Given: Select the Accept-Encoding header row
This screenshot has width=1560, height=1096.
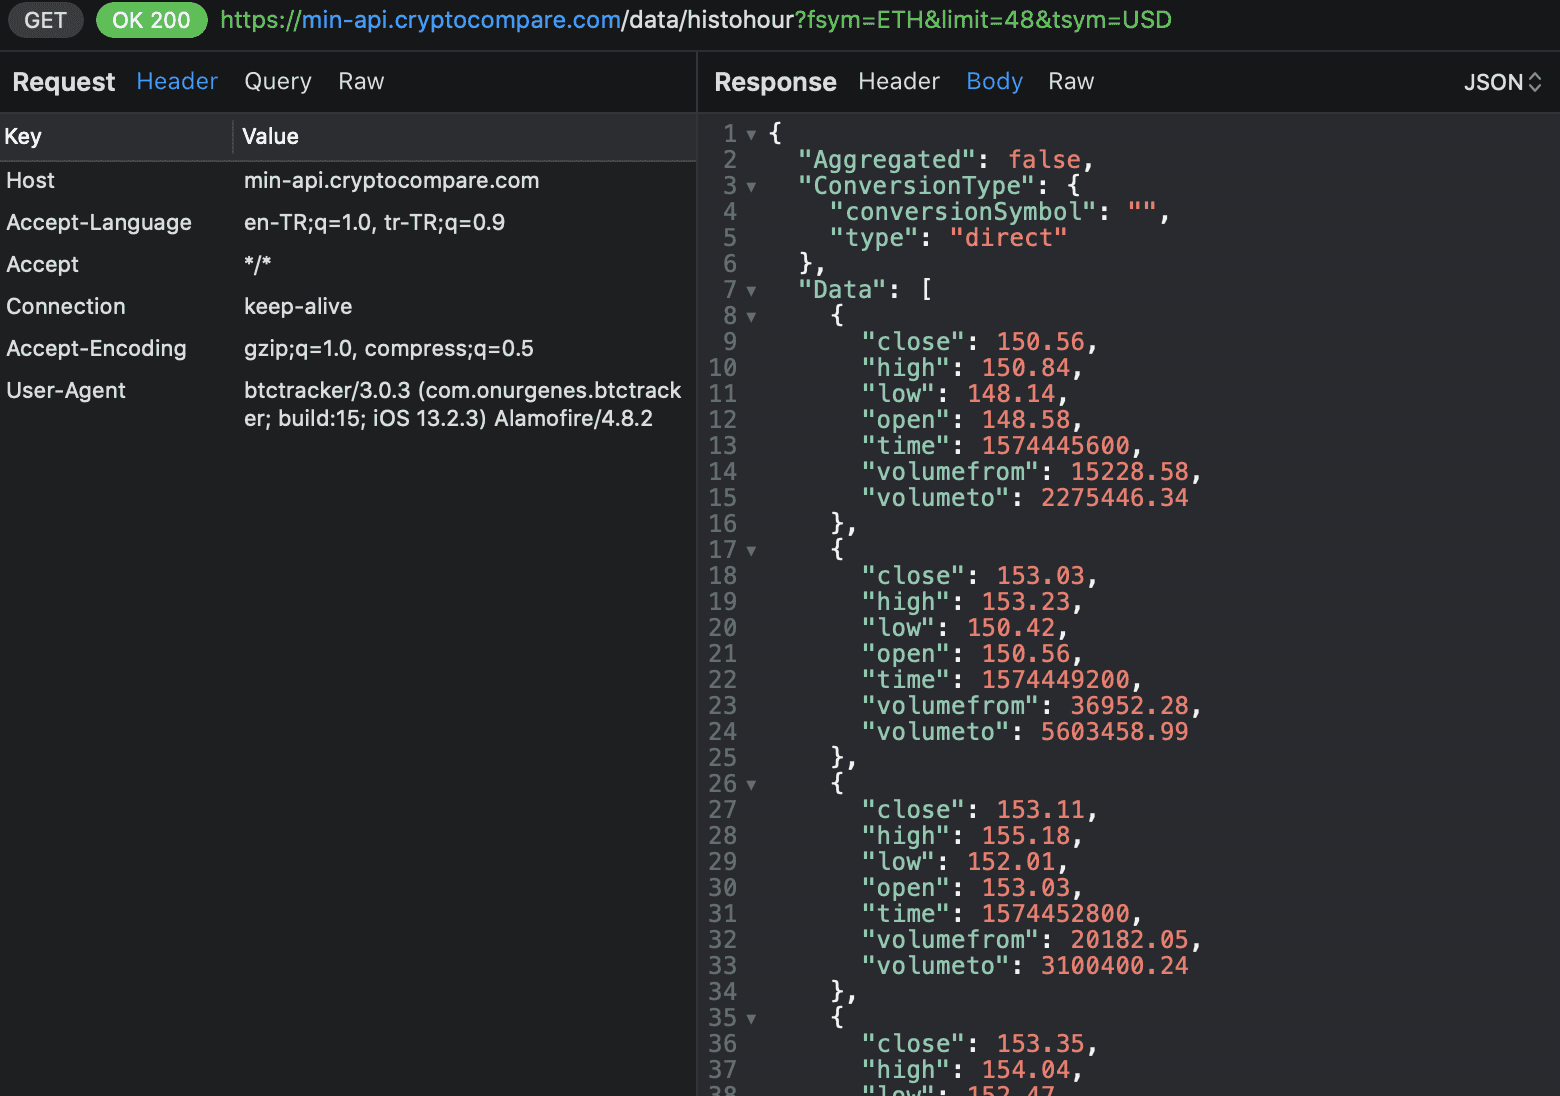Looking at the screenshot, I should [348, 348].
